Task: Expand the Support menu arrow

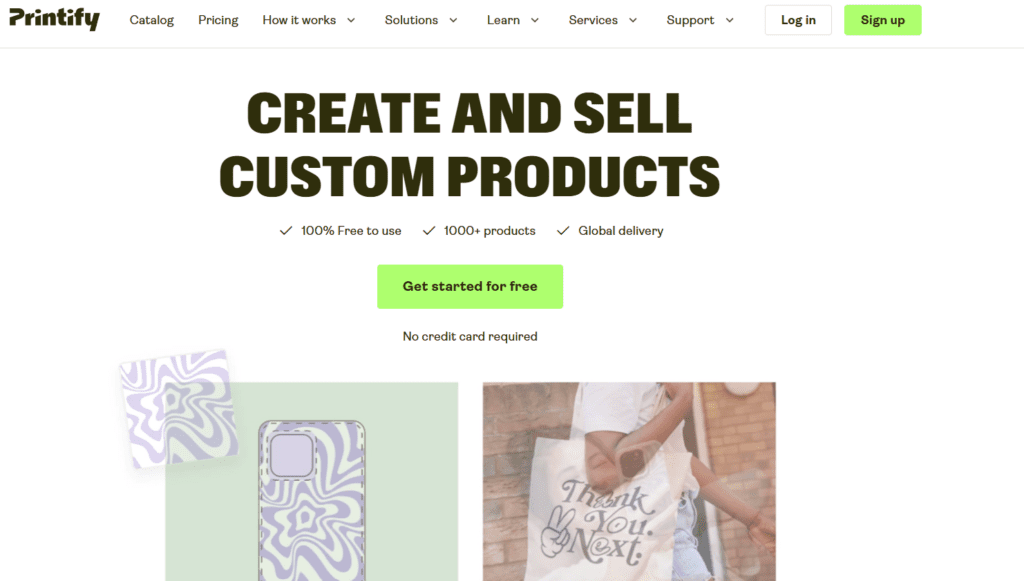Action: coord(729,20)
